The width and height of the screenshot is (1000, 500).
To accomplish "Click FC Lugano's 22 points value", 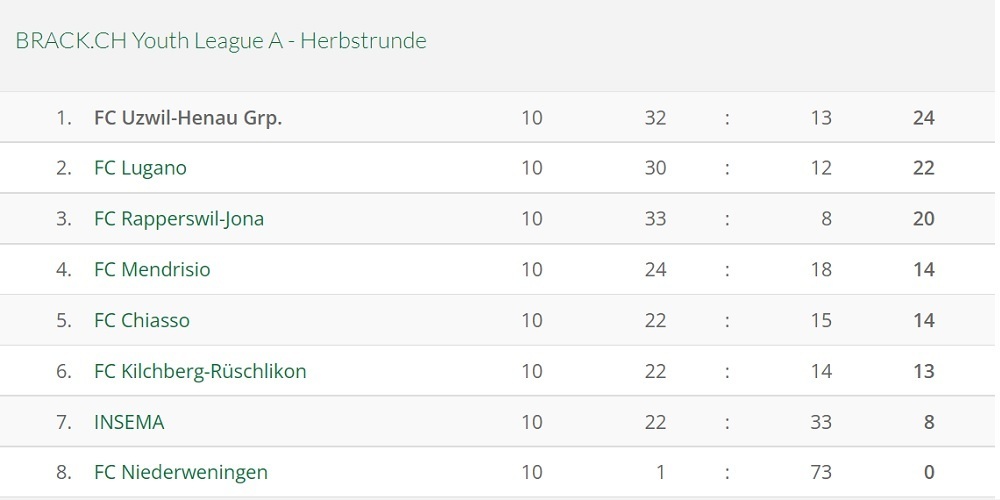I will [923, 168].
